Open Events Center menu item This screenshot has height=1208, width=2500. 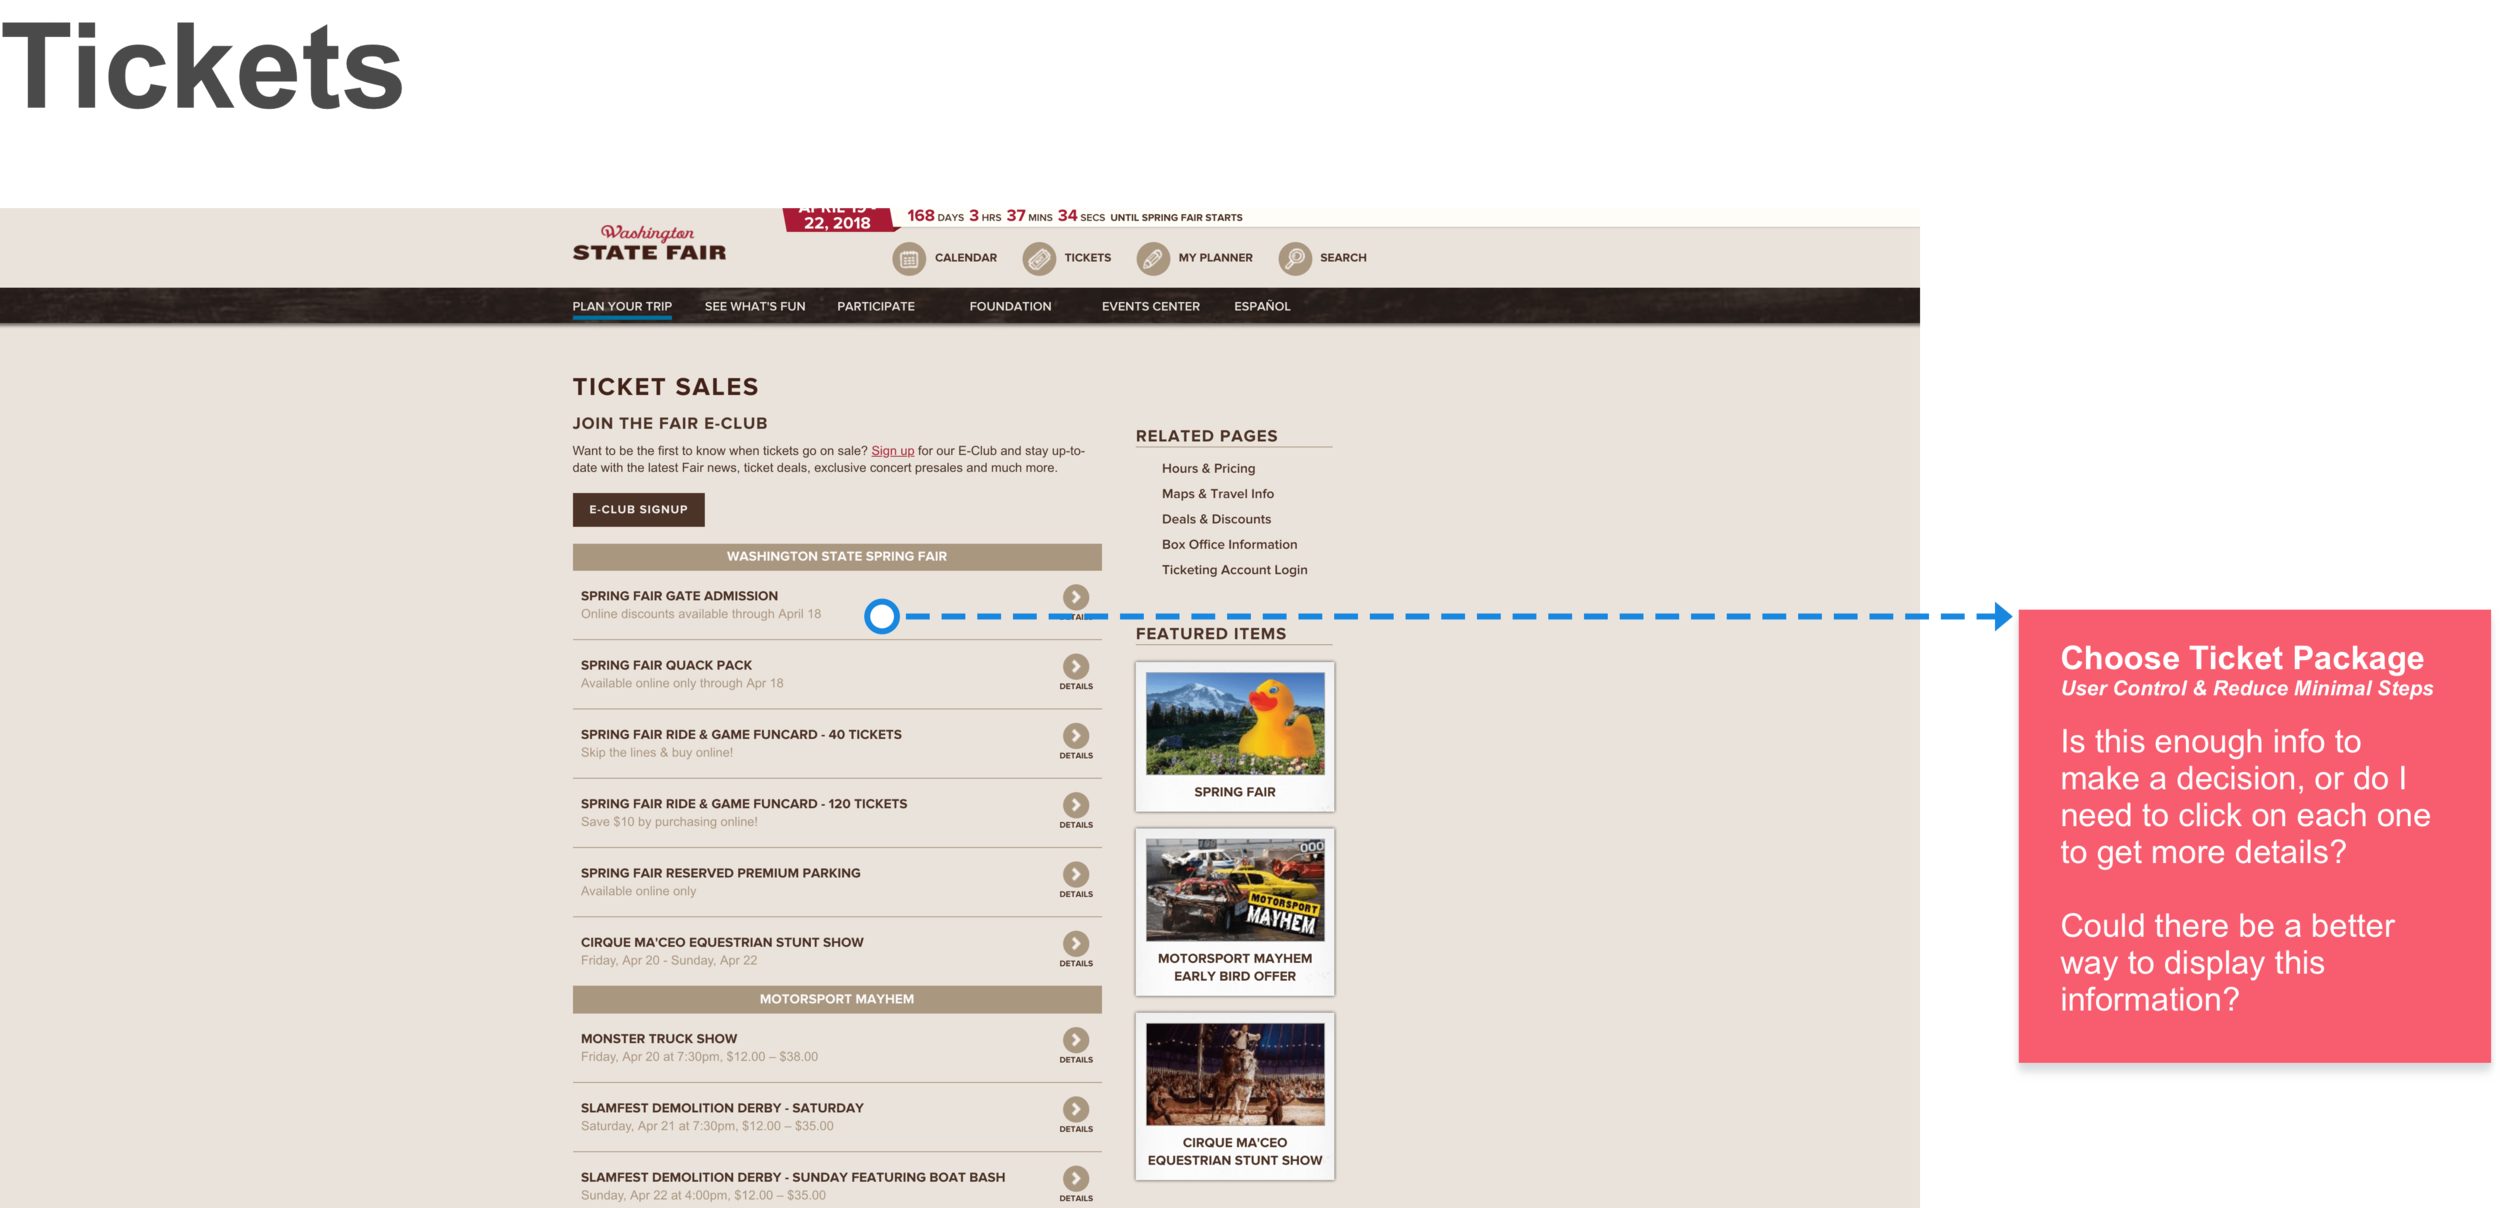coord(1150,307)
